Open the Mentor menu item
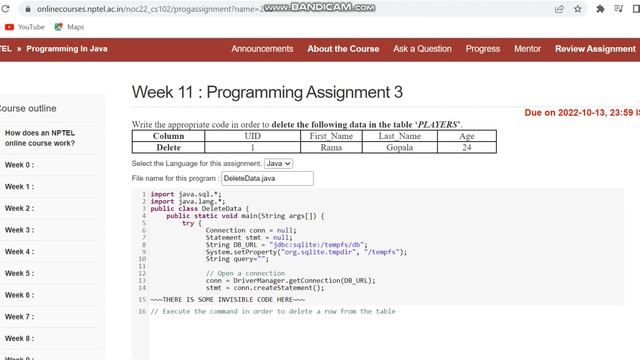The image size is (640, 360). (527, 49)
